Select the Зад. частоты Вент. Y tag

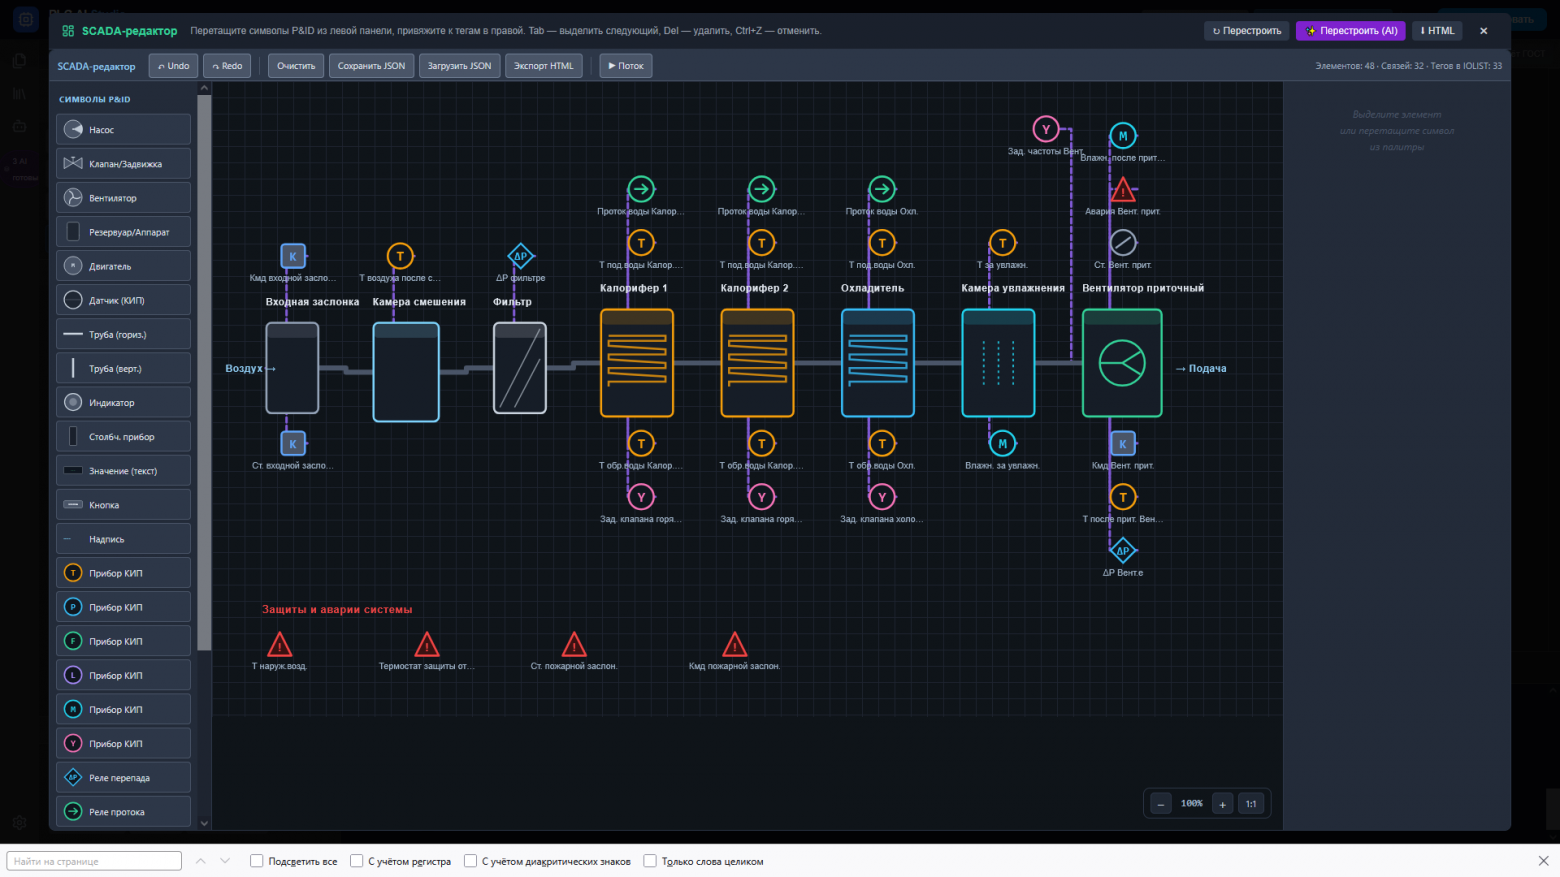pyautogui.click(x=1046, y=129)
